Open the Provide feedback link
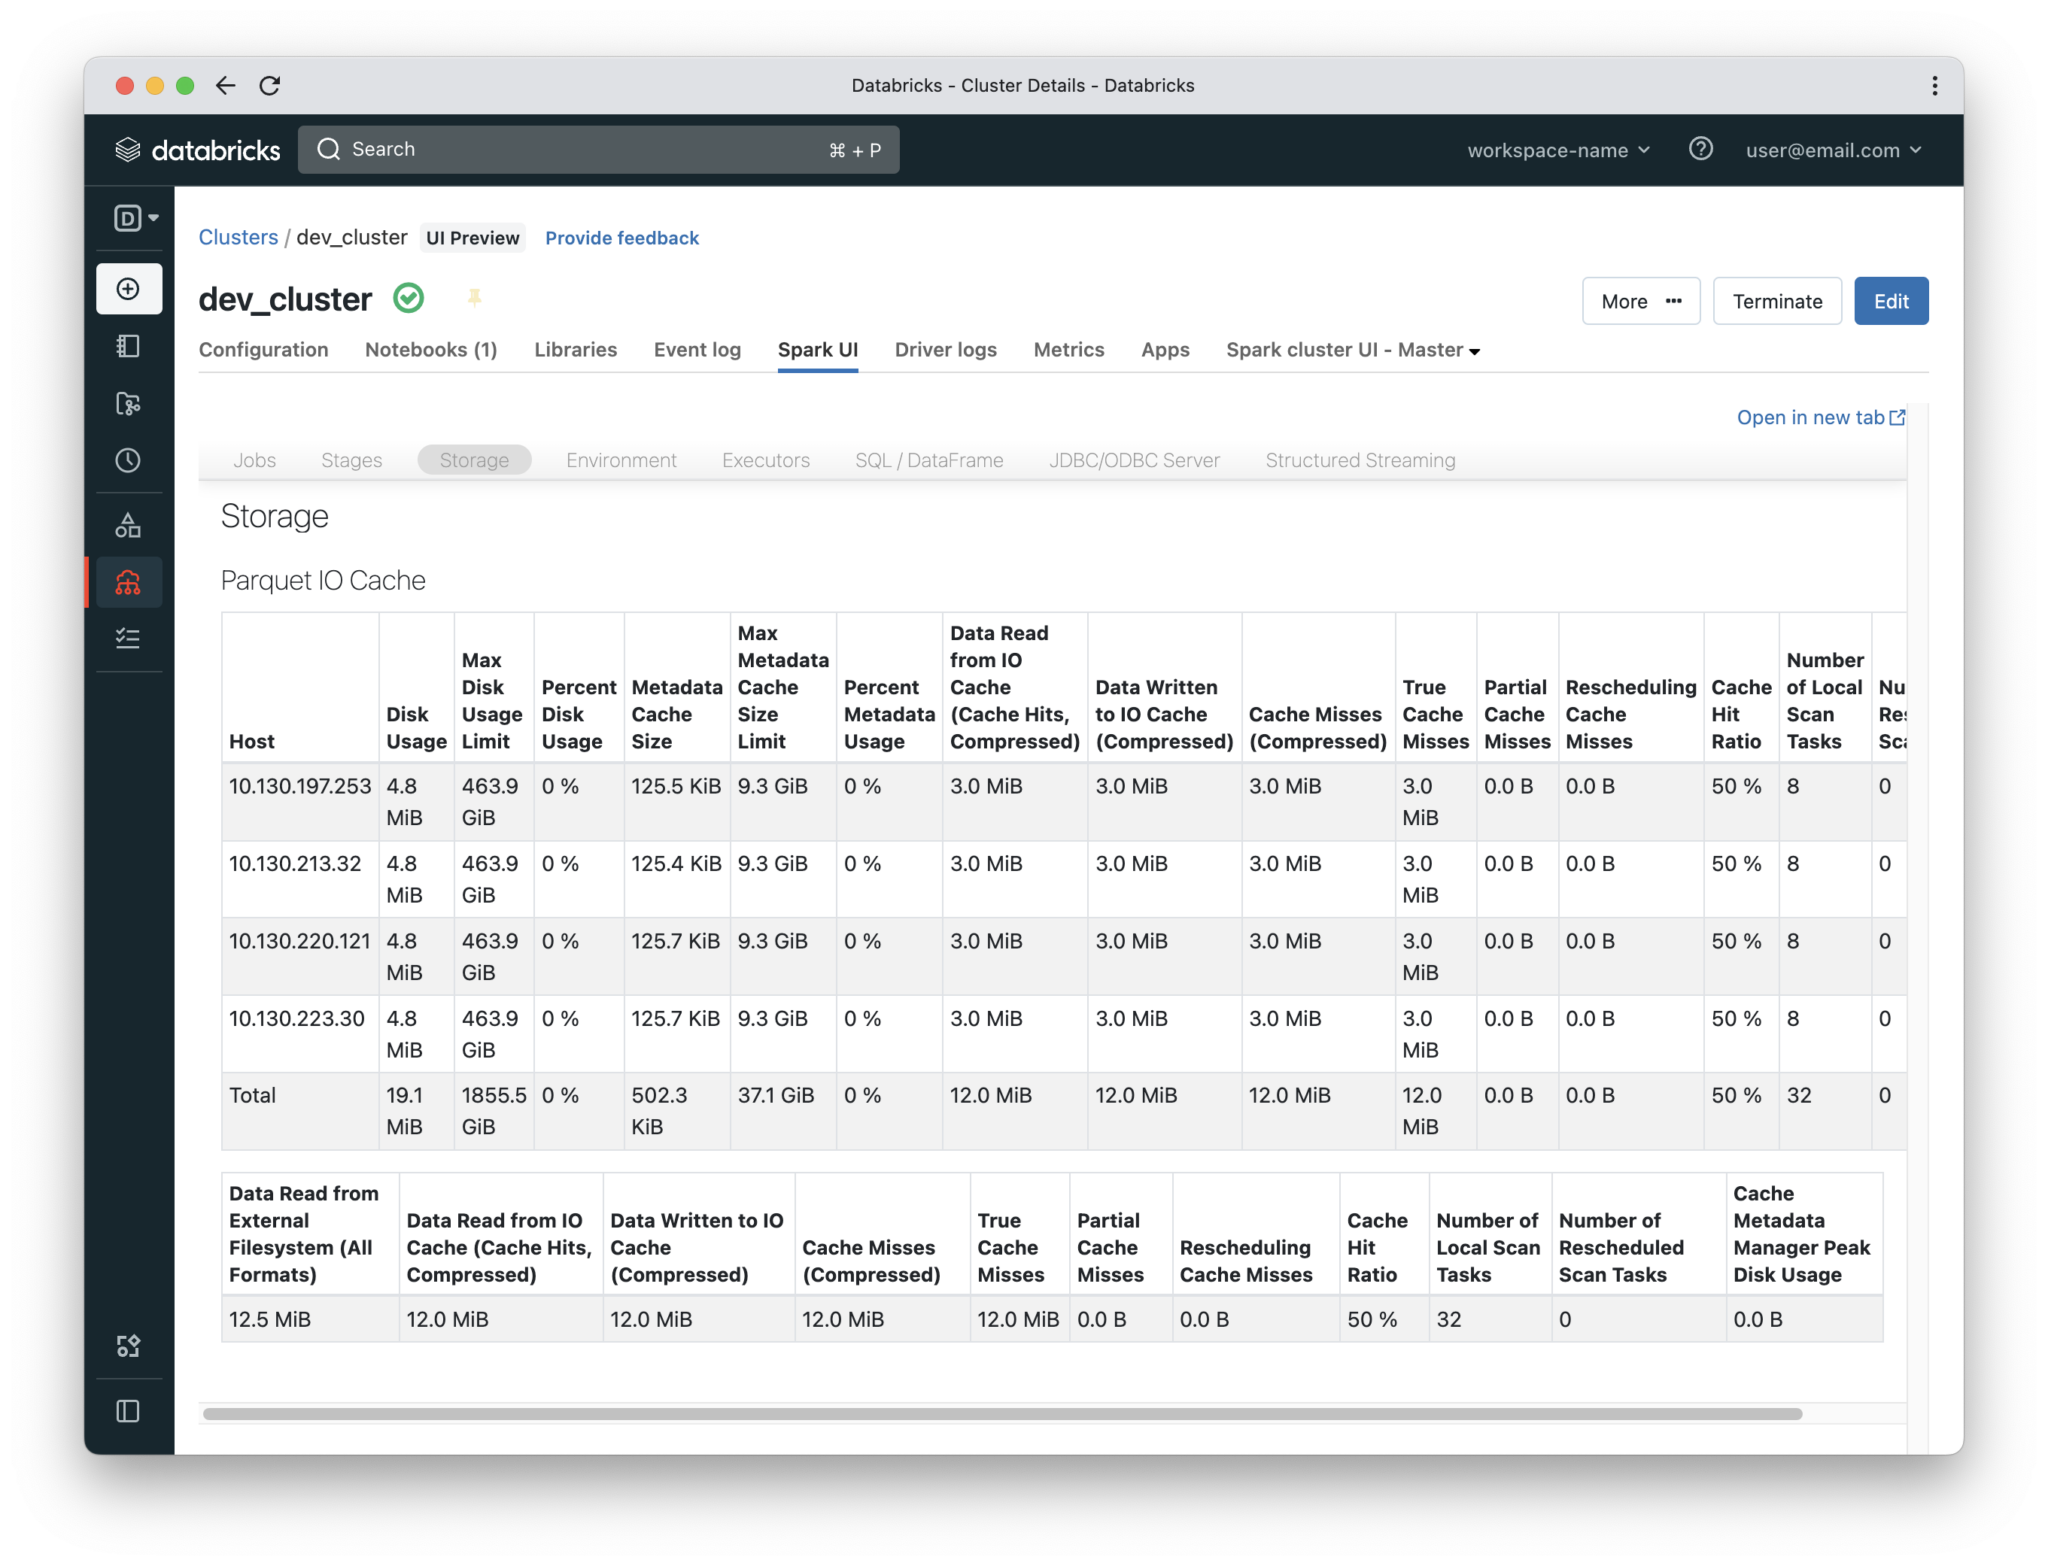The width and height of the screenshot is (2048, 1566). [622, 238]
